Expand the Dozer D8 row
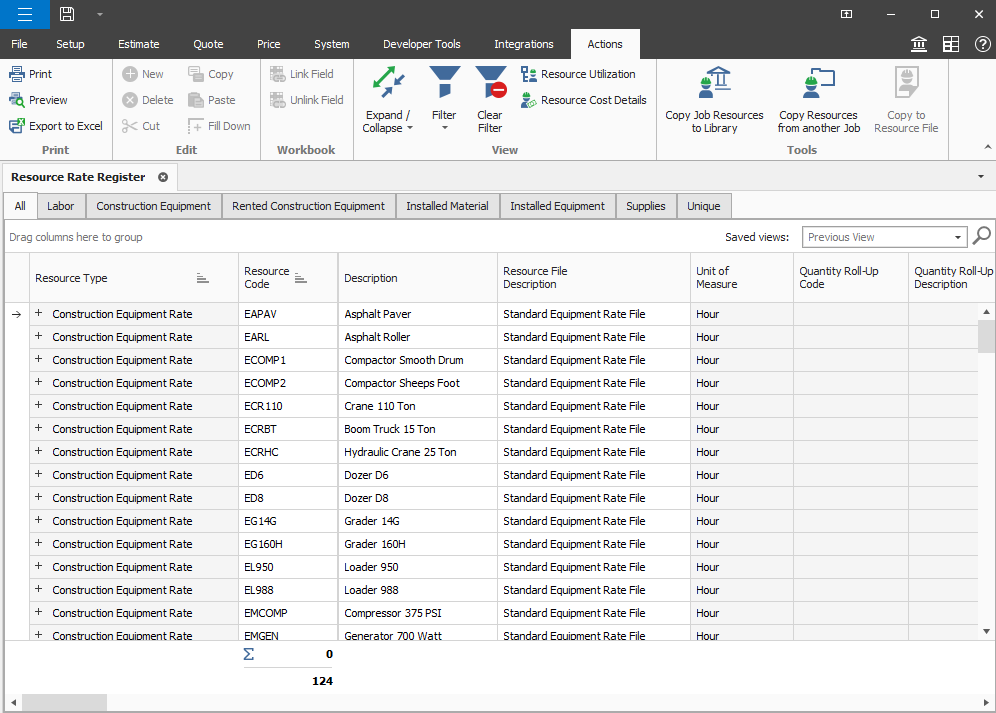Screen dimensions: 996x713 point(39,498)
